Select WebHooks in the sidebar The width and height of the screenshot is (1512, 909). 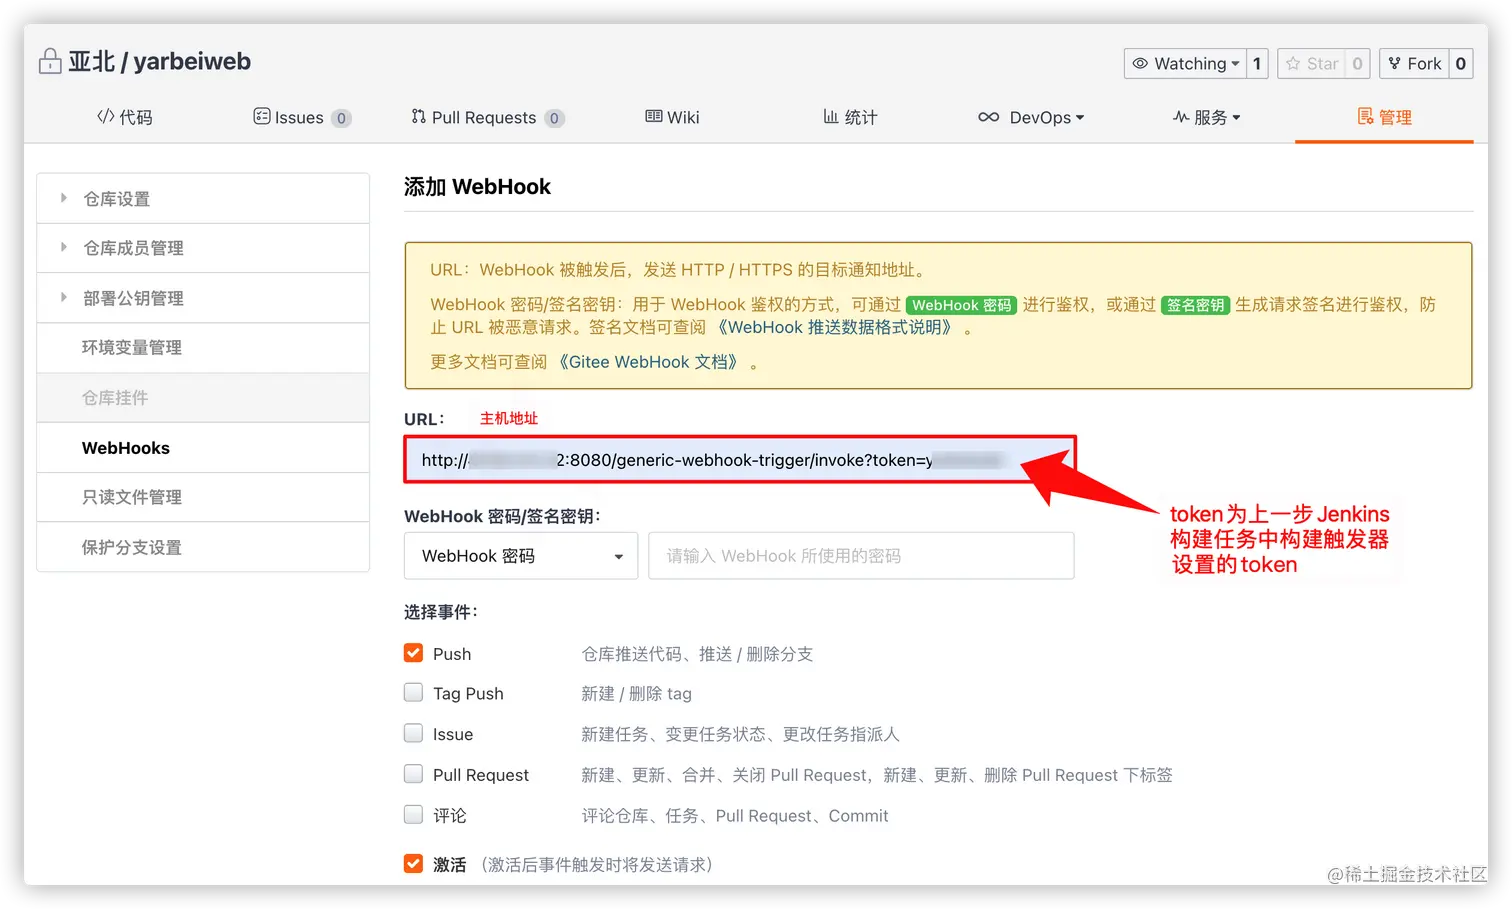click(x=203, y=447)
